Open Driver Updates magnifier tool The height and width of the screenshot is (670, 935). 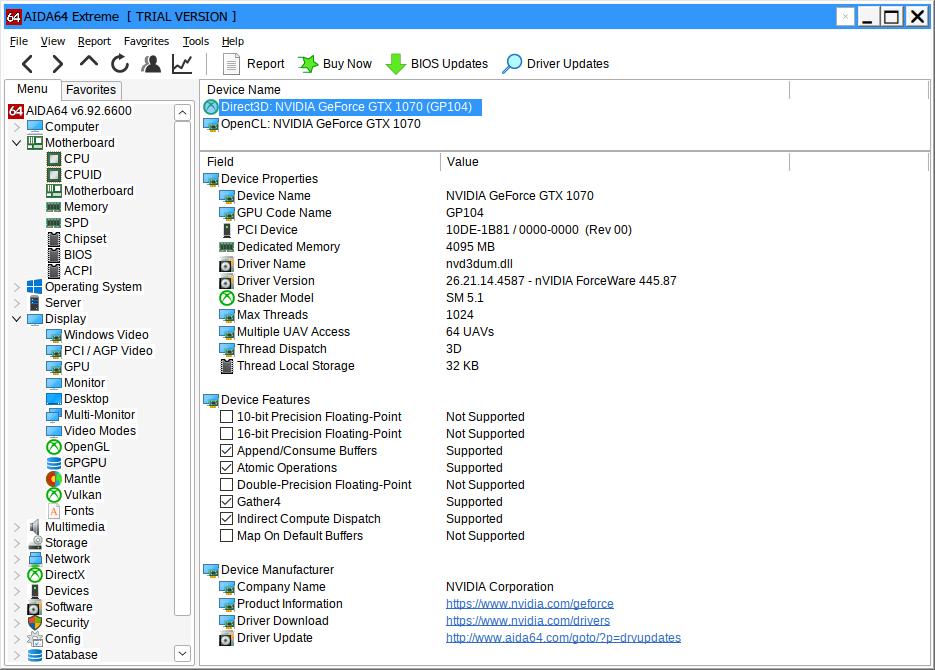(x=512, y=64)
